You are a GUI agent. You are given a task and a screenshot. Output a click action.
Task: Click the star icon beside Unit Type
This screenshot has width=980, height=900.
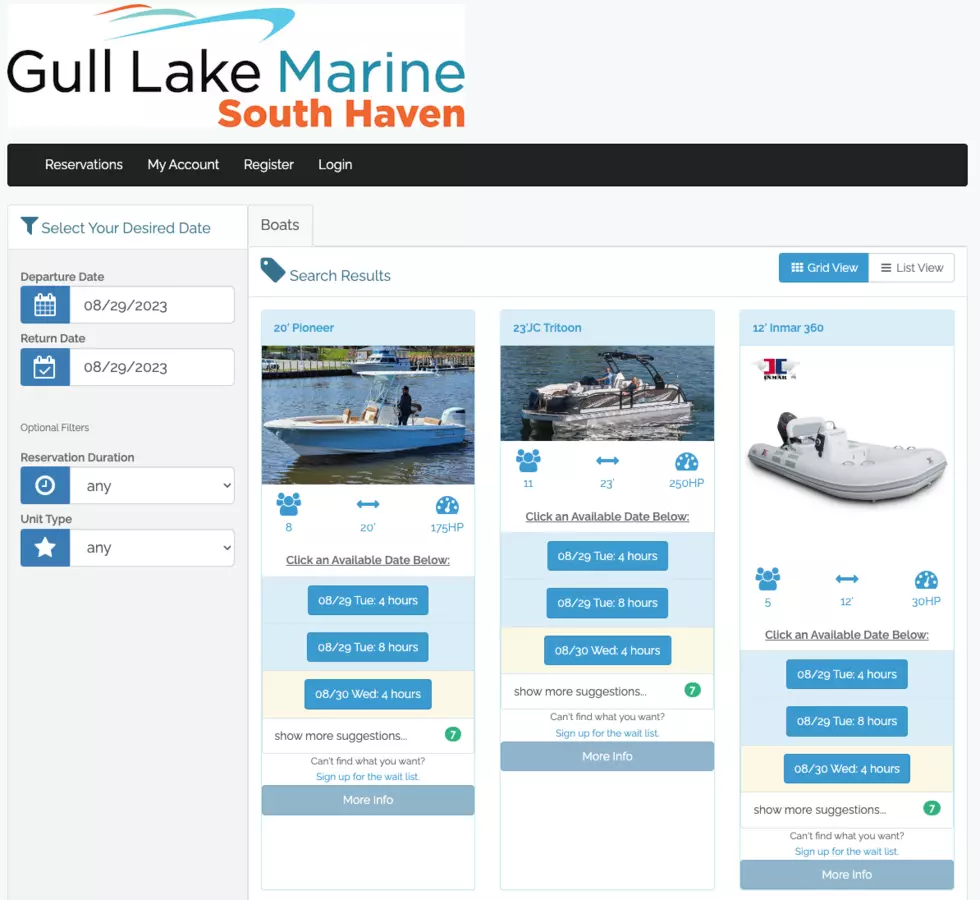[45, 548]
